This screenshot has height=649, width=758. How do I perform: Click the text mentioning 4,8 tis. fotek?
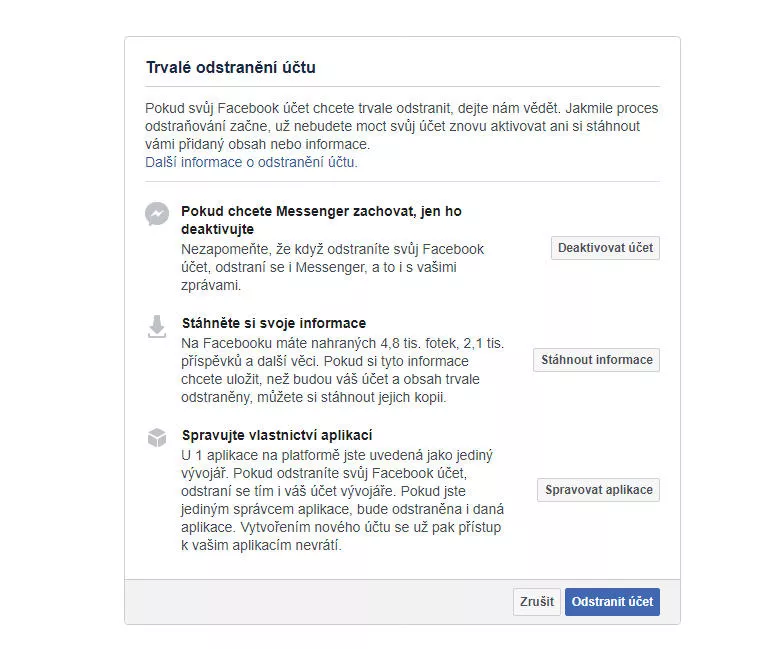(342, 370)
